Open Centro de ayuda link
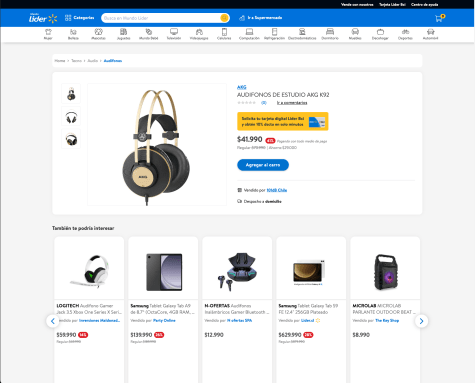Screen dimensions: 475x383 (x=424, y=4)
